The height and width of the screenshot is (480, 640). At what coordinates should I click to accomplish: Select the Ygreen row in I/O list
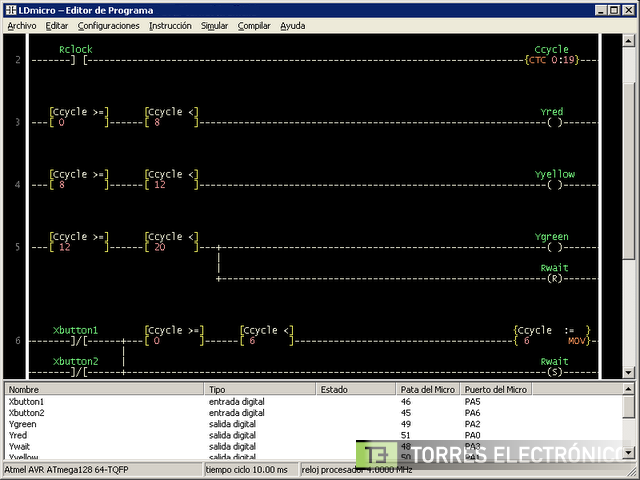coord(313,424)
